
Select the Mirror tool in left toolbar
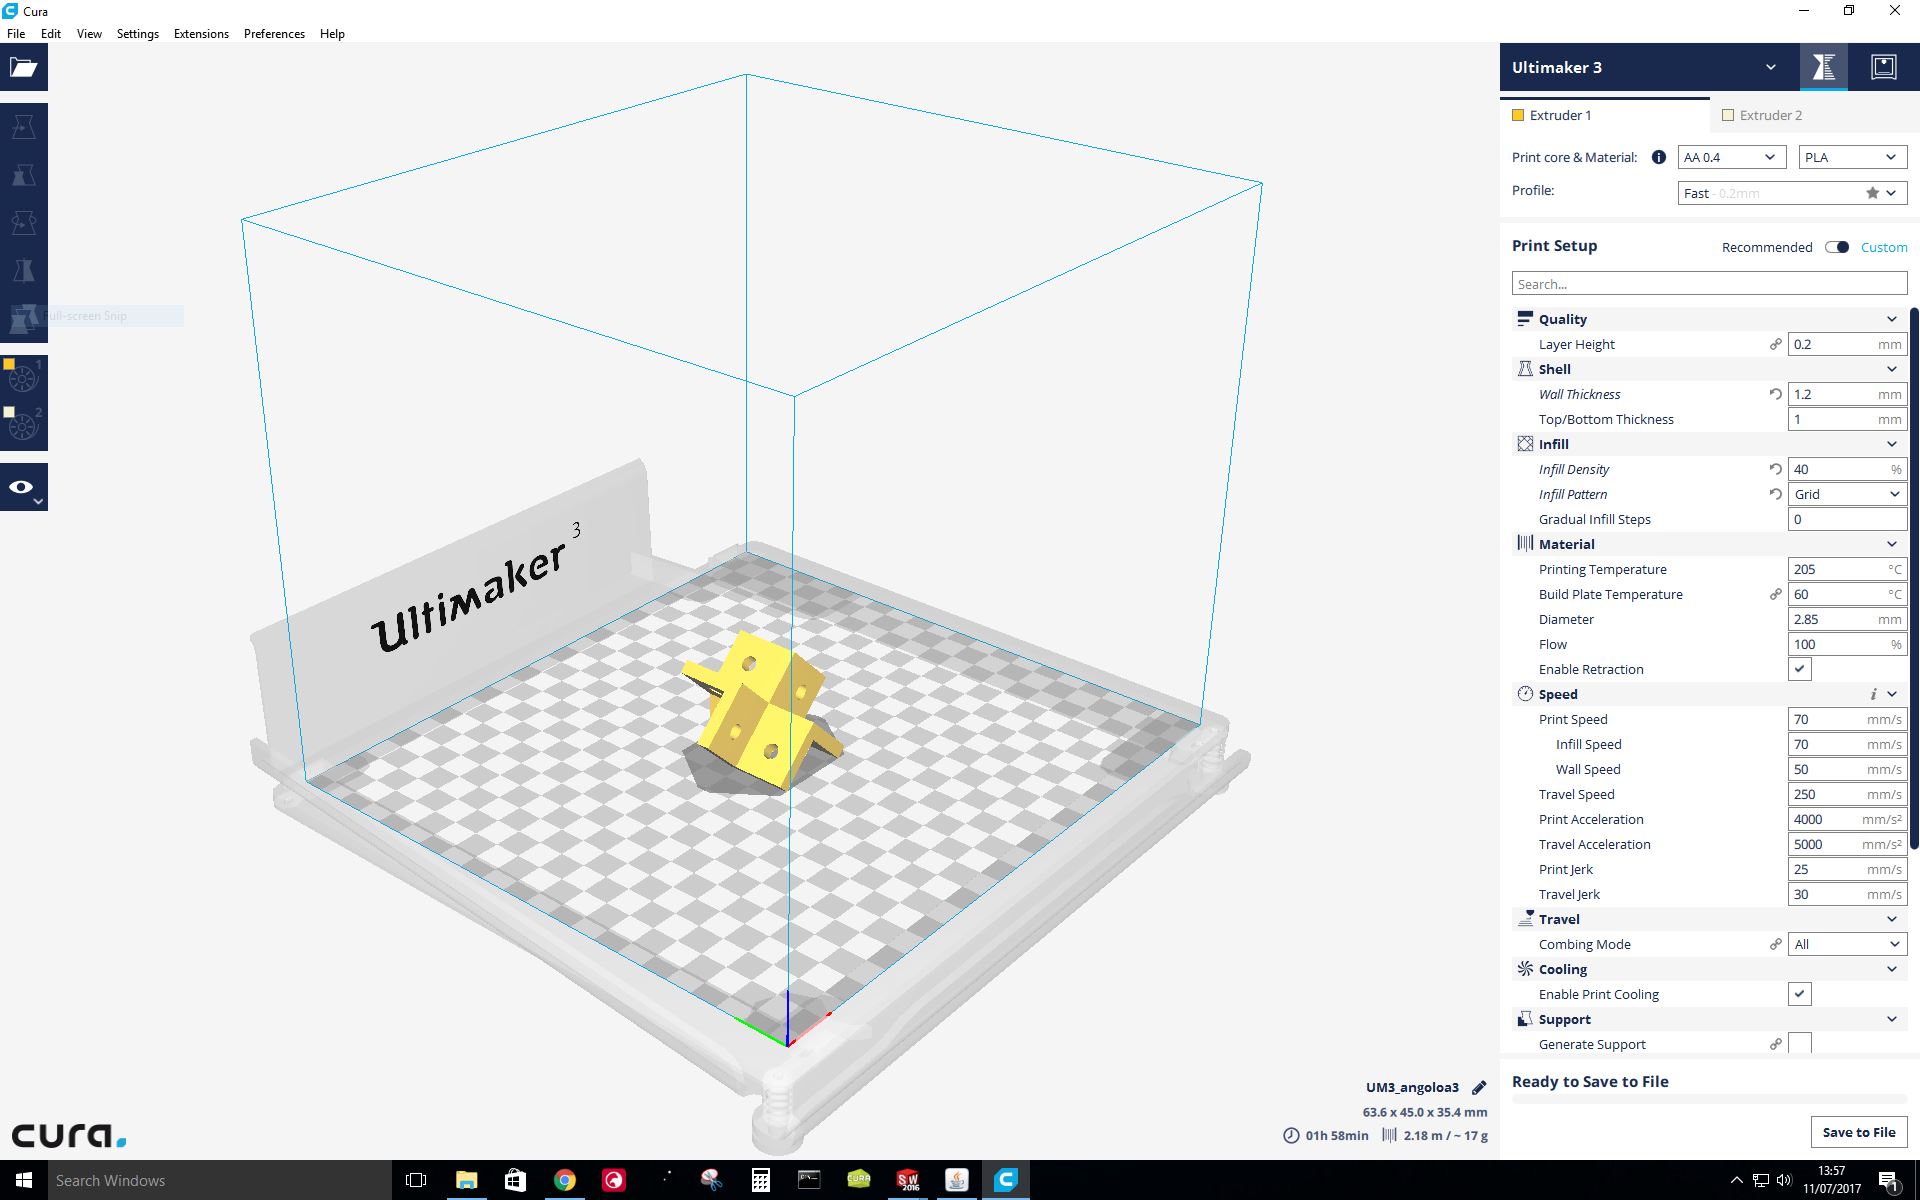click(24, 271)
